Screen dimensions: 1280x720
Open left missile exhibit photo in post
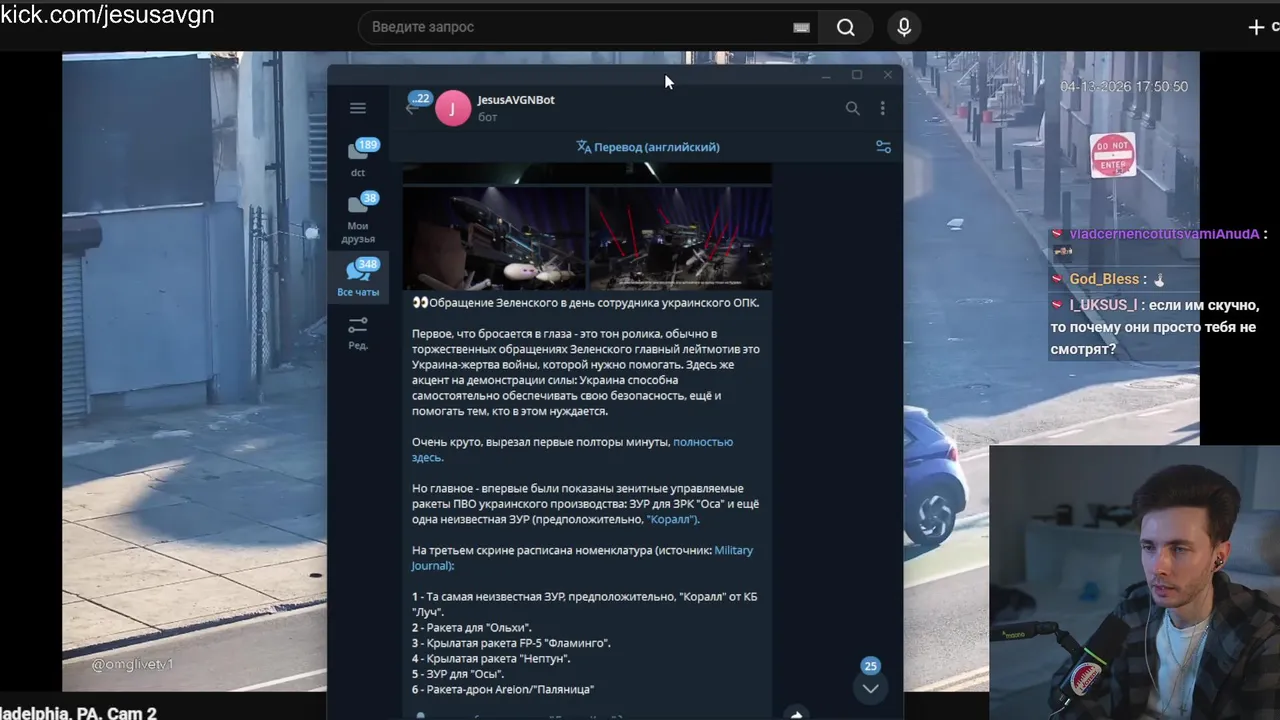(x=494, y=238)
